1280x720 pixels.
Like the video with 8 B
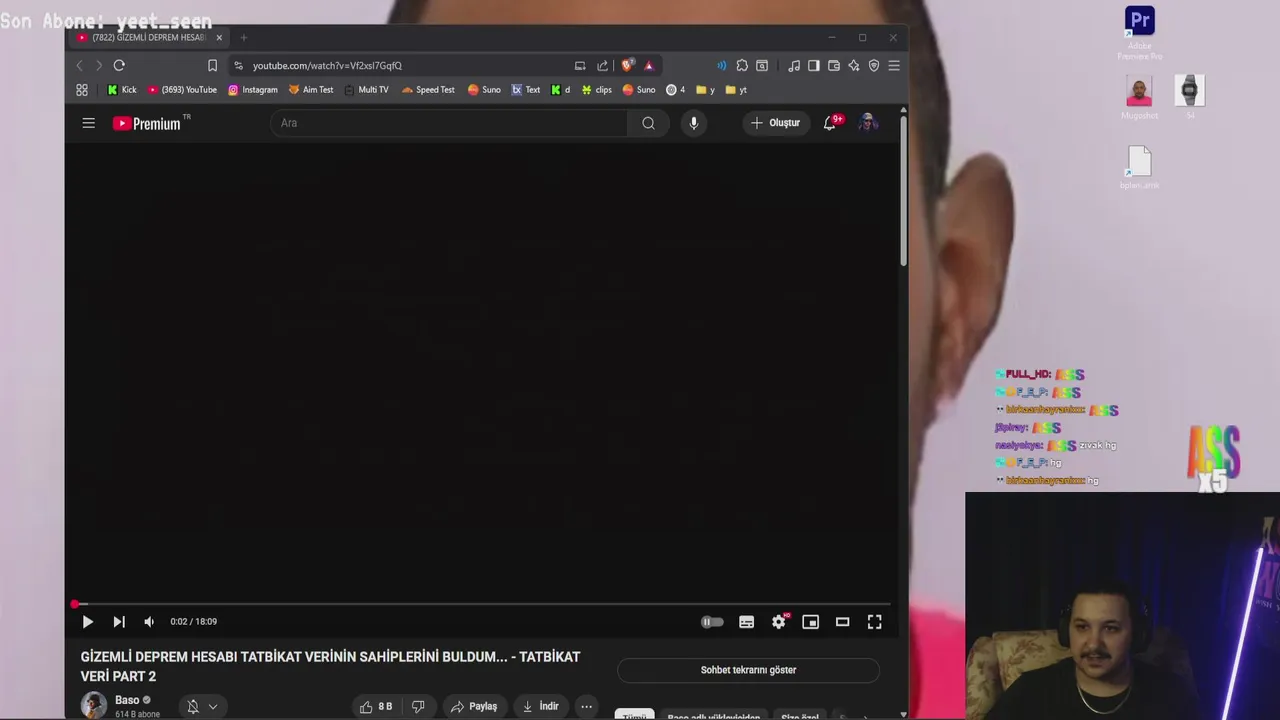[x=376, y=706]
